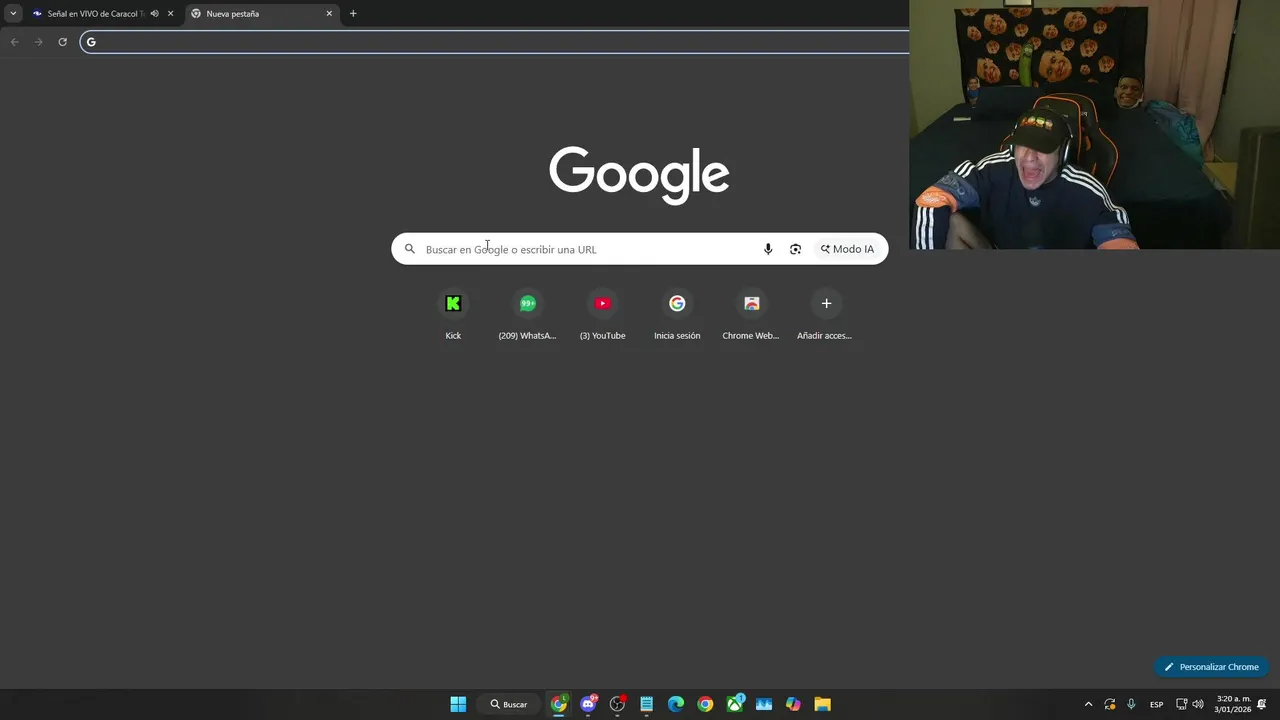Go back with the browser back arrow

tap(14, 42)
